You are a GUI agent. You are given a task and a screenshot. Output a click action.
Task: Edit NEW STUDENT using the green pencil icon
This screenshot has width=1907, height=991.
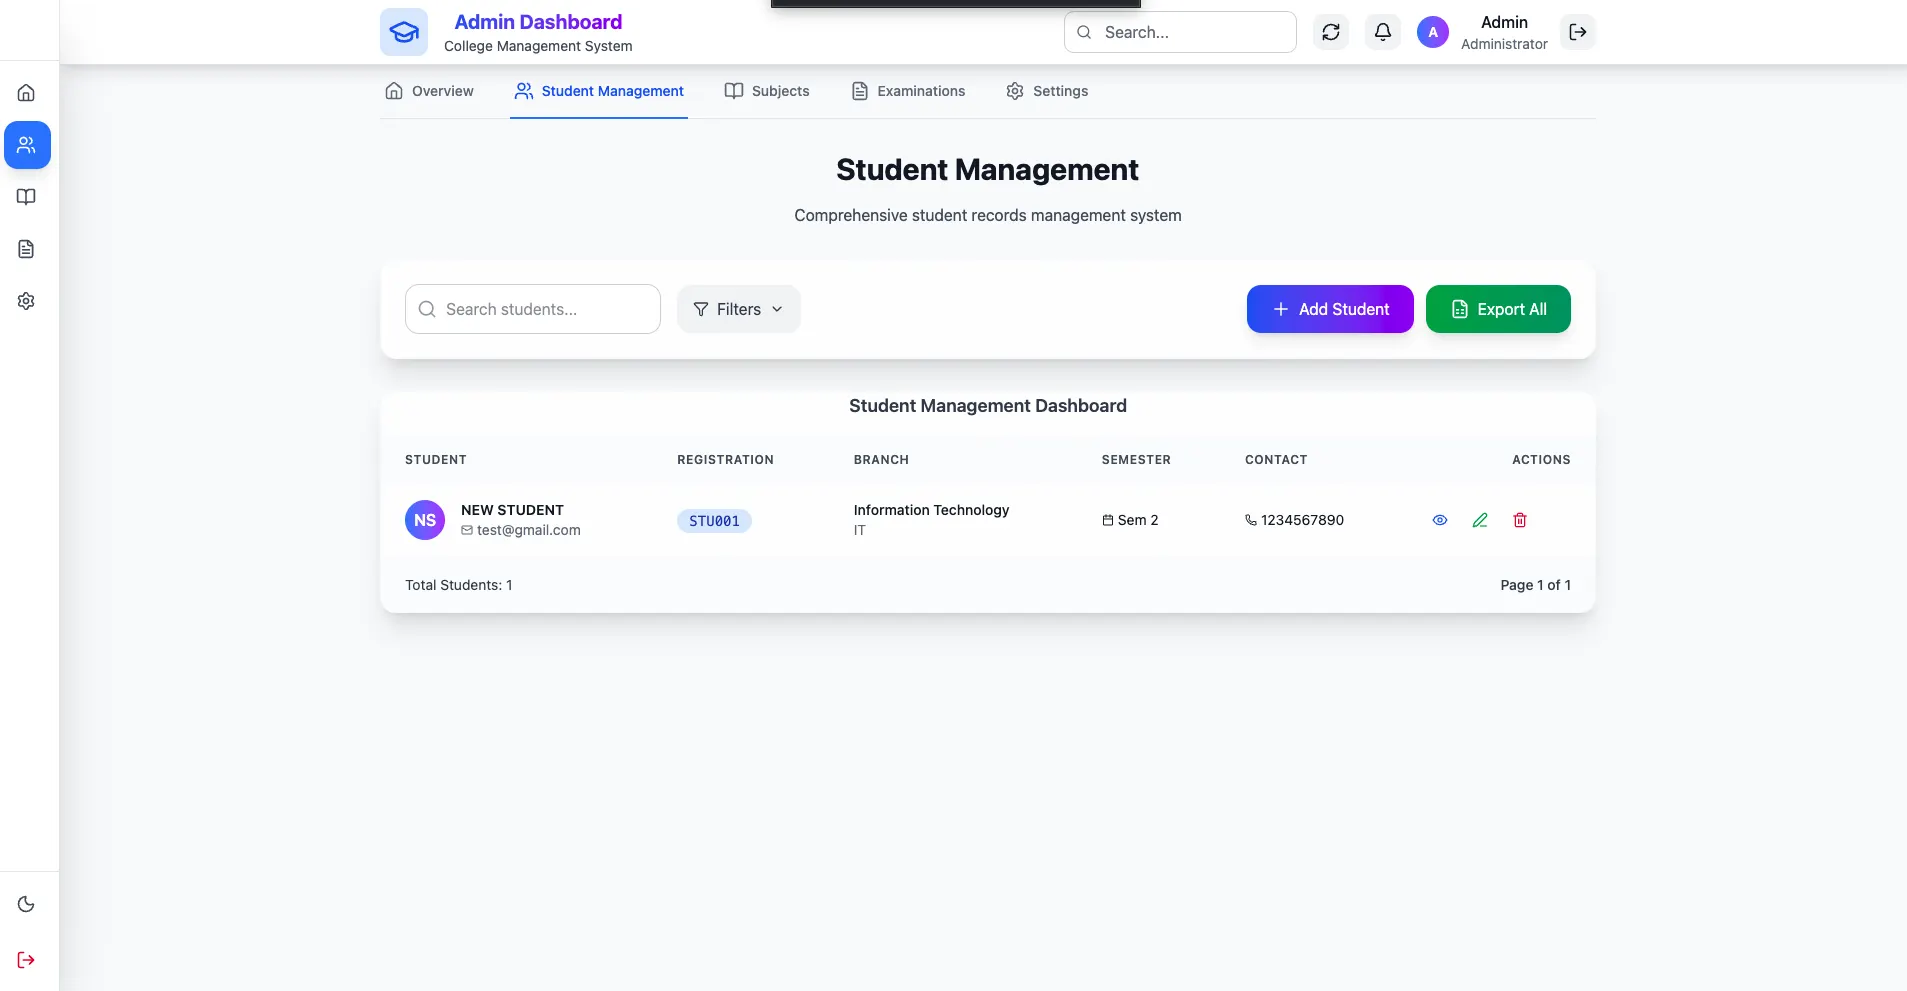coord(1480,520)
